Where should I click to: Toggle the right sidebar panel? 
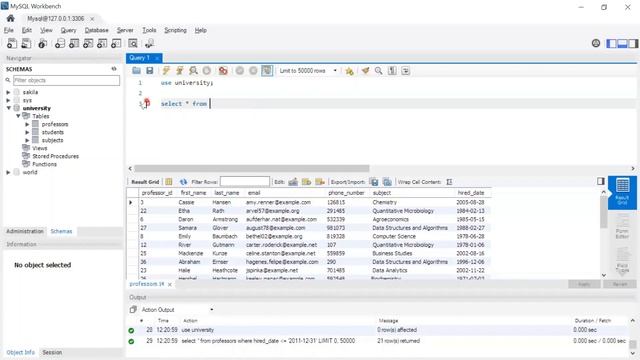(x=633, y=43)
